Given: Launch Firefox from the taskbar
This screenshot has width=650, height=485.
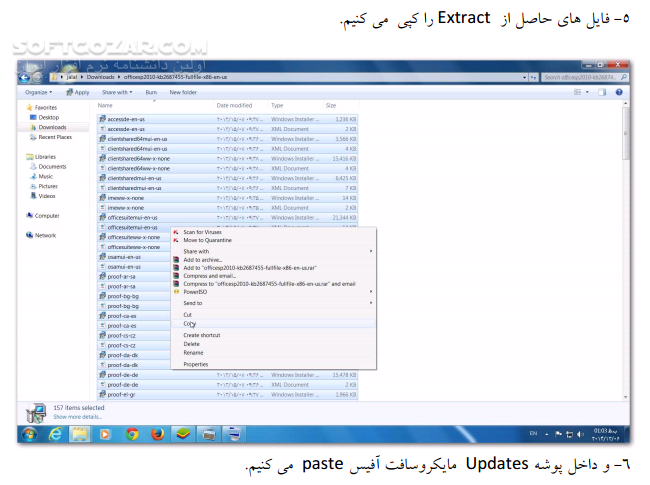Looking at the screenshot, I should [x=157, y=434].
